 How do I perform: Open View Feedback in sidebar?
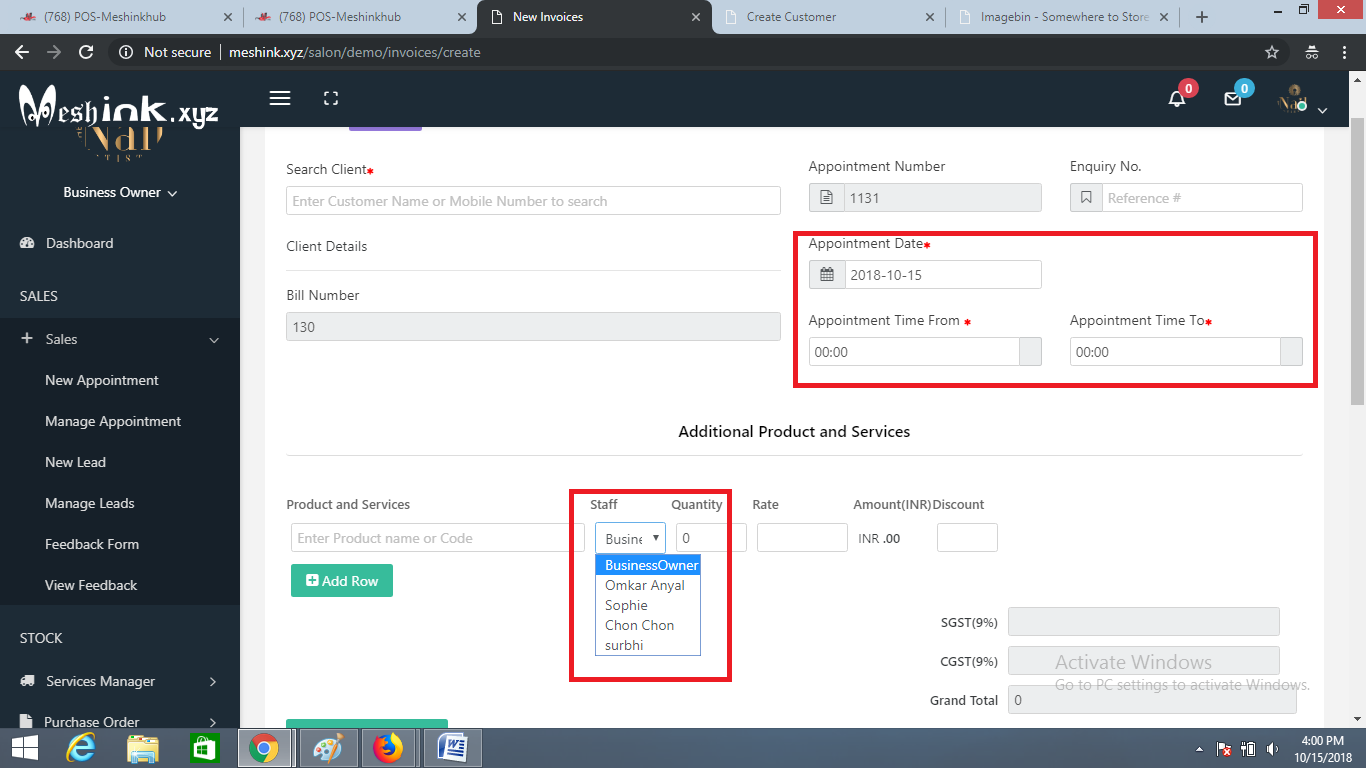pyautogui.click(x=91, y=585)
